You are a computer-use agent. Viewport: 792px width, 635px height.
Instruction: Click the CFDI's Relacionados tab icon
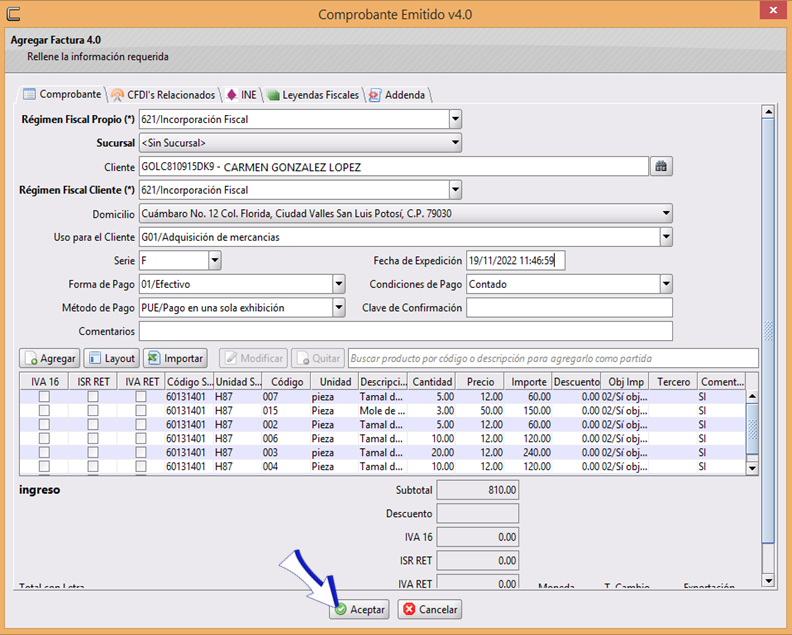(x=117, y=95)
